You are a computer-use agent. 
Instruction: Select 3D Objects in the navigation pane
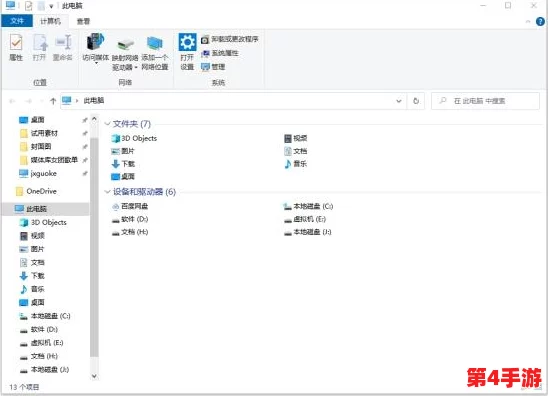pyautogui.click(x=43, y=222)
